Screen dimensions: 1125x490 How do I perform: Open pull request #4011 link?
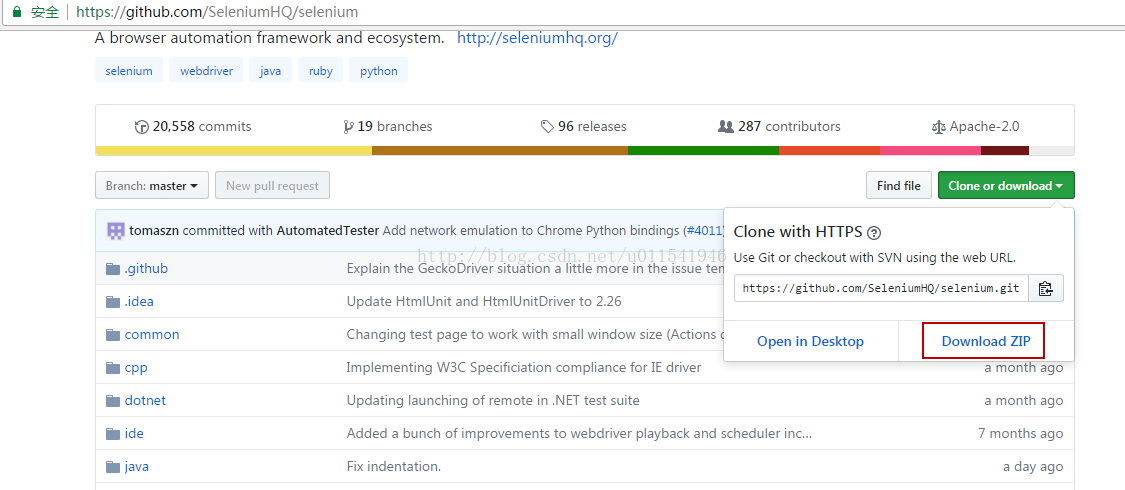[x=705, y=231]
